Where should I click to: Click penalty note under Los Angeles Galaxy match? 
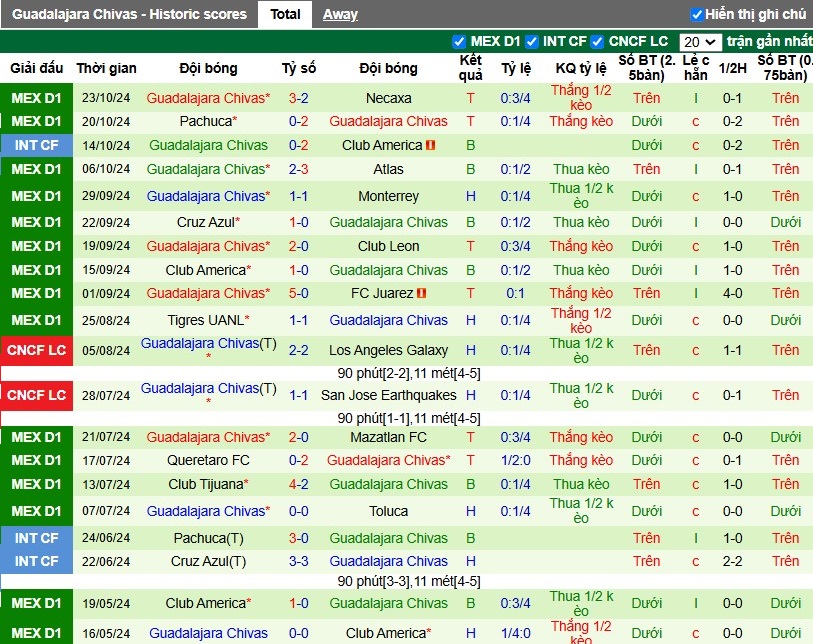coord(409,373)
